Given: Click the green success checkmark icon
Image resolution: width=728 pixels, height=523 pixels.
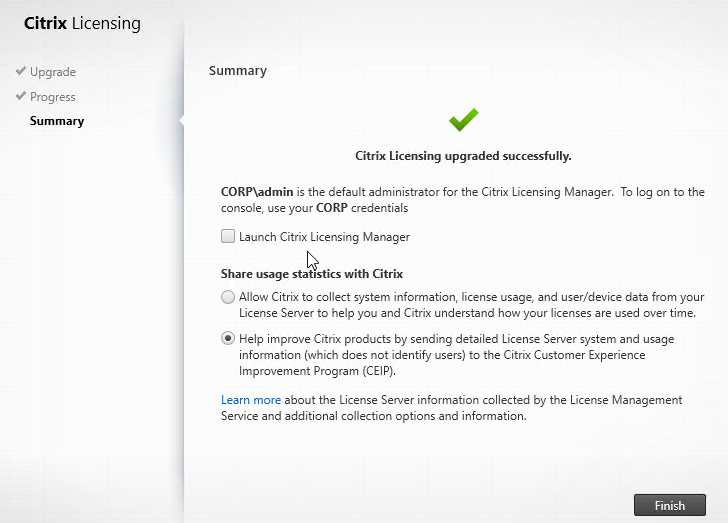Looking at the screenshot, I should pos(463,120).
